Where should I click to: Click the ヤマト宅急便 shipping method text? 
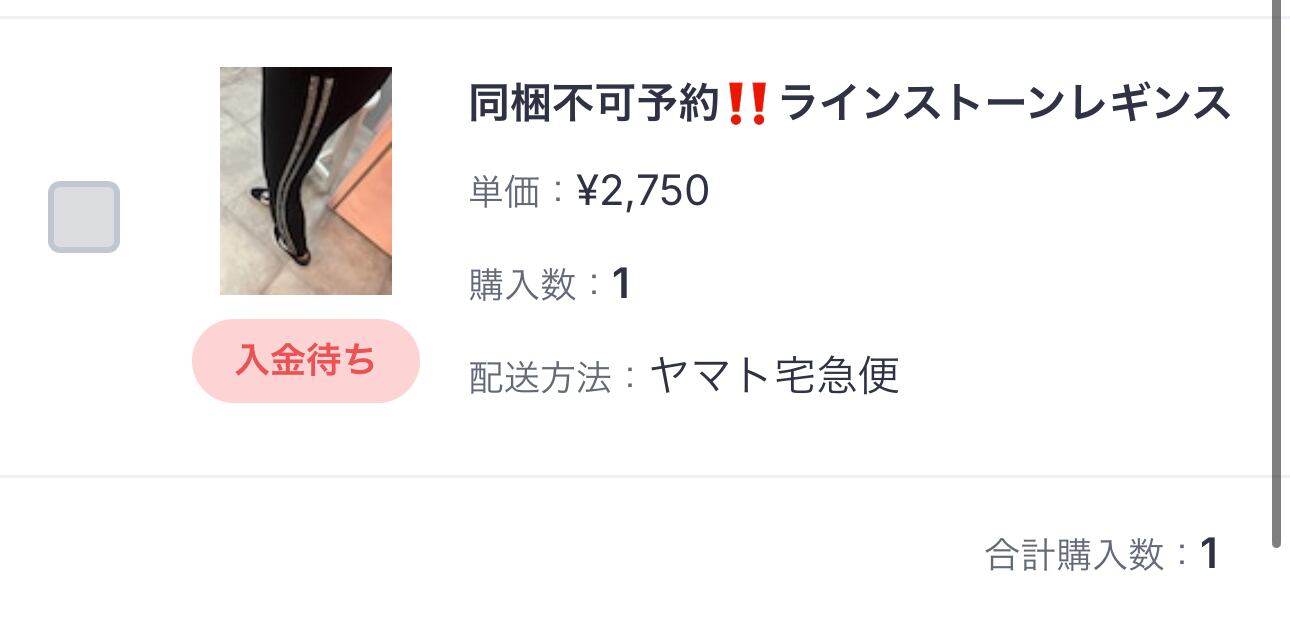tap(775, 376)
